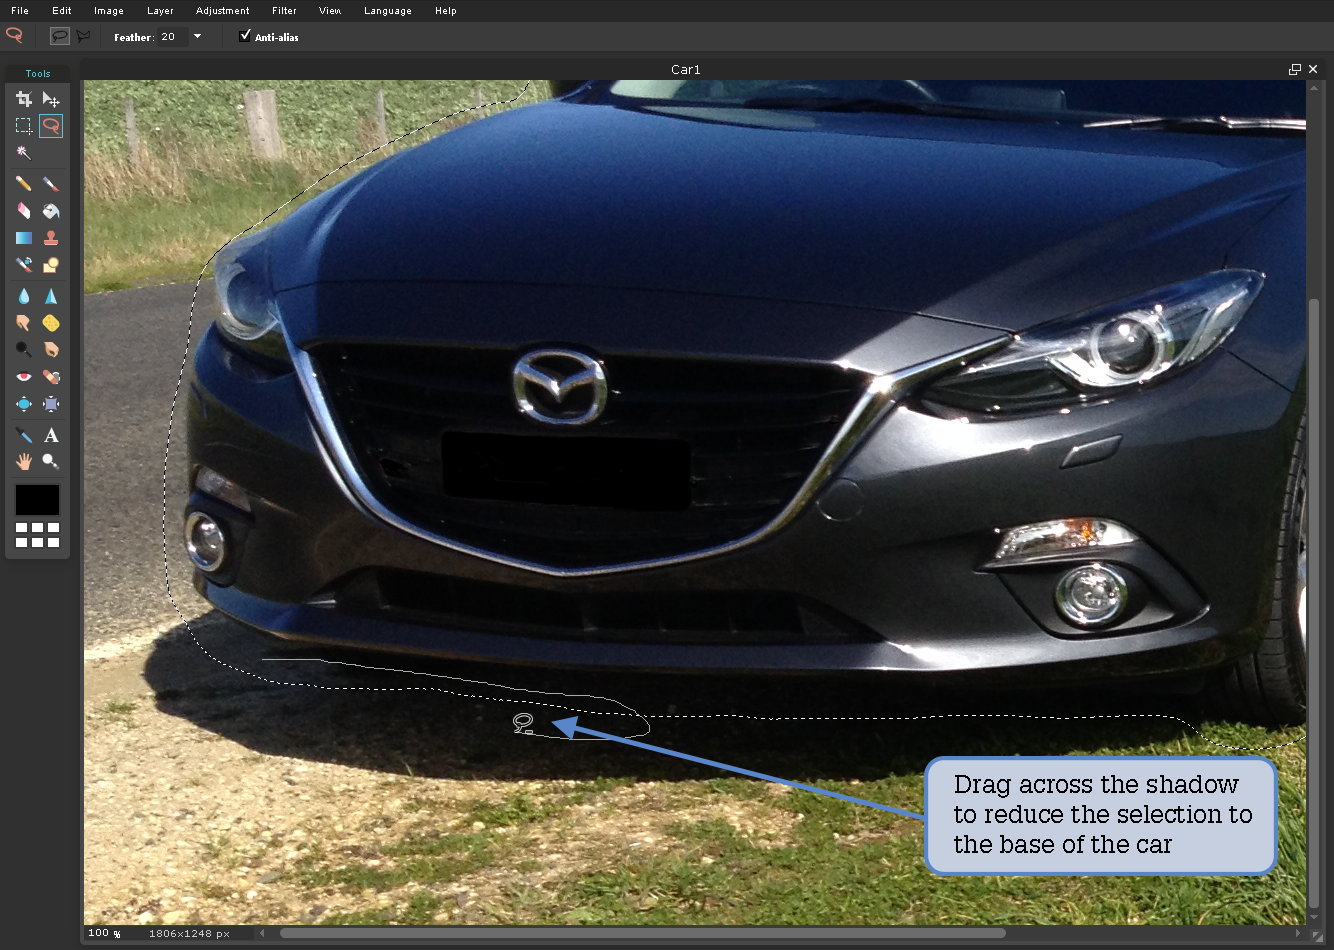Select the Burn hand tool
The height and width of the screenshot is (950, 1334).
[x=51, y=350]
